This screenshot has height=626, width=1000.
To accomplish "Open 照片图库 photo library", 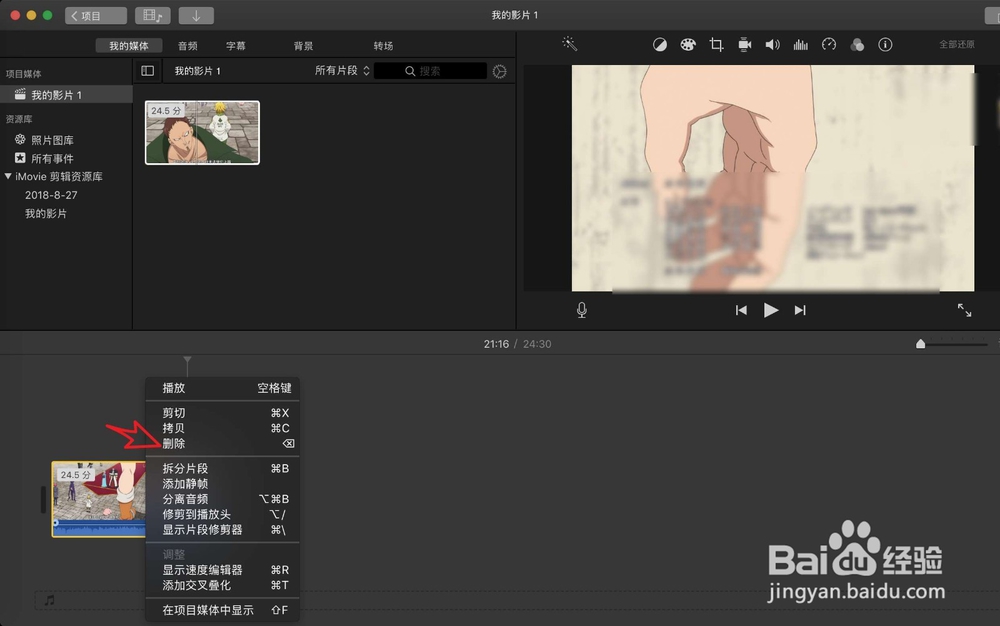I will point(45,140).
